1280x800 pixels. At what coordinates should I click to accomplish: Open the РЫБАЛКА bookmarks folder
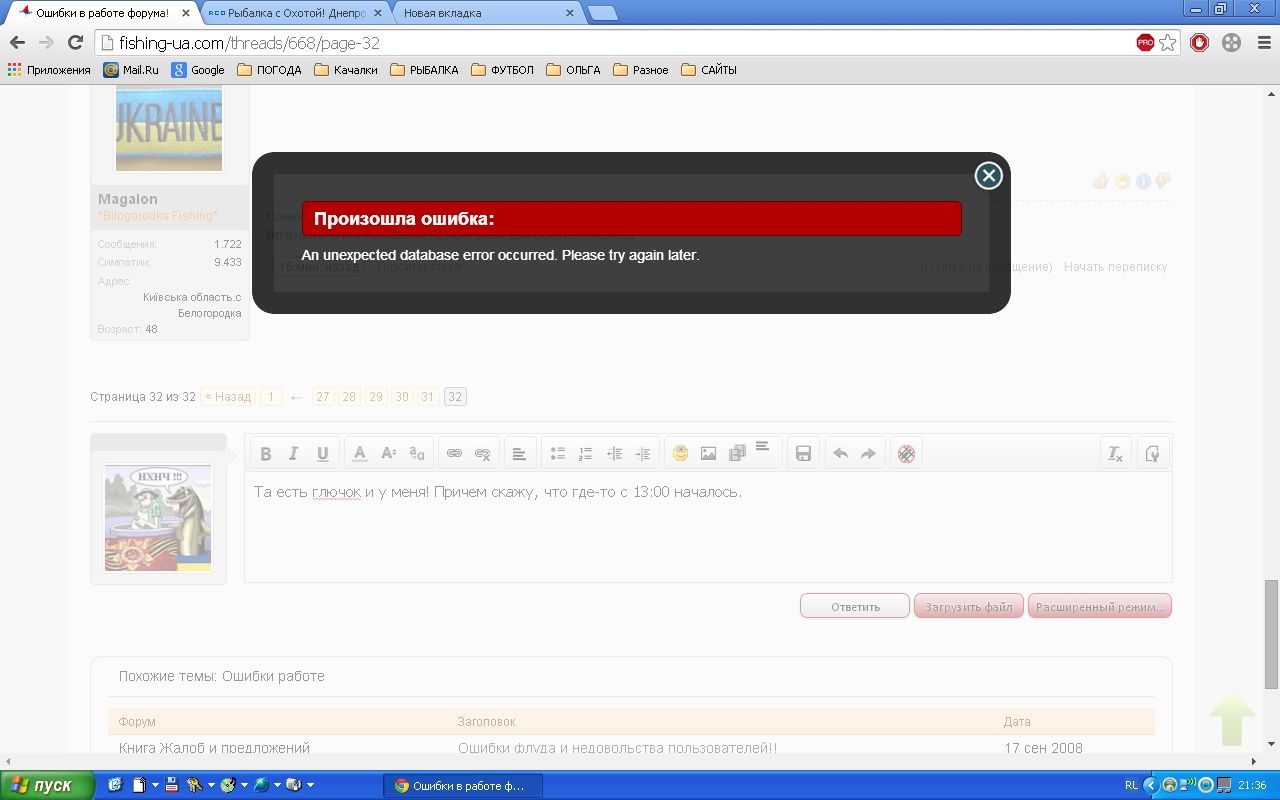[425, 70]
